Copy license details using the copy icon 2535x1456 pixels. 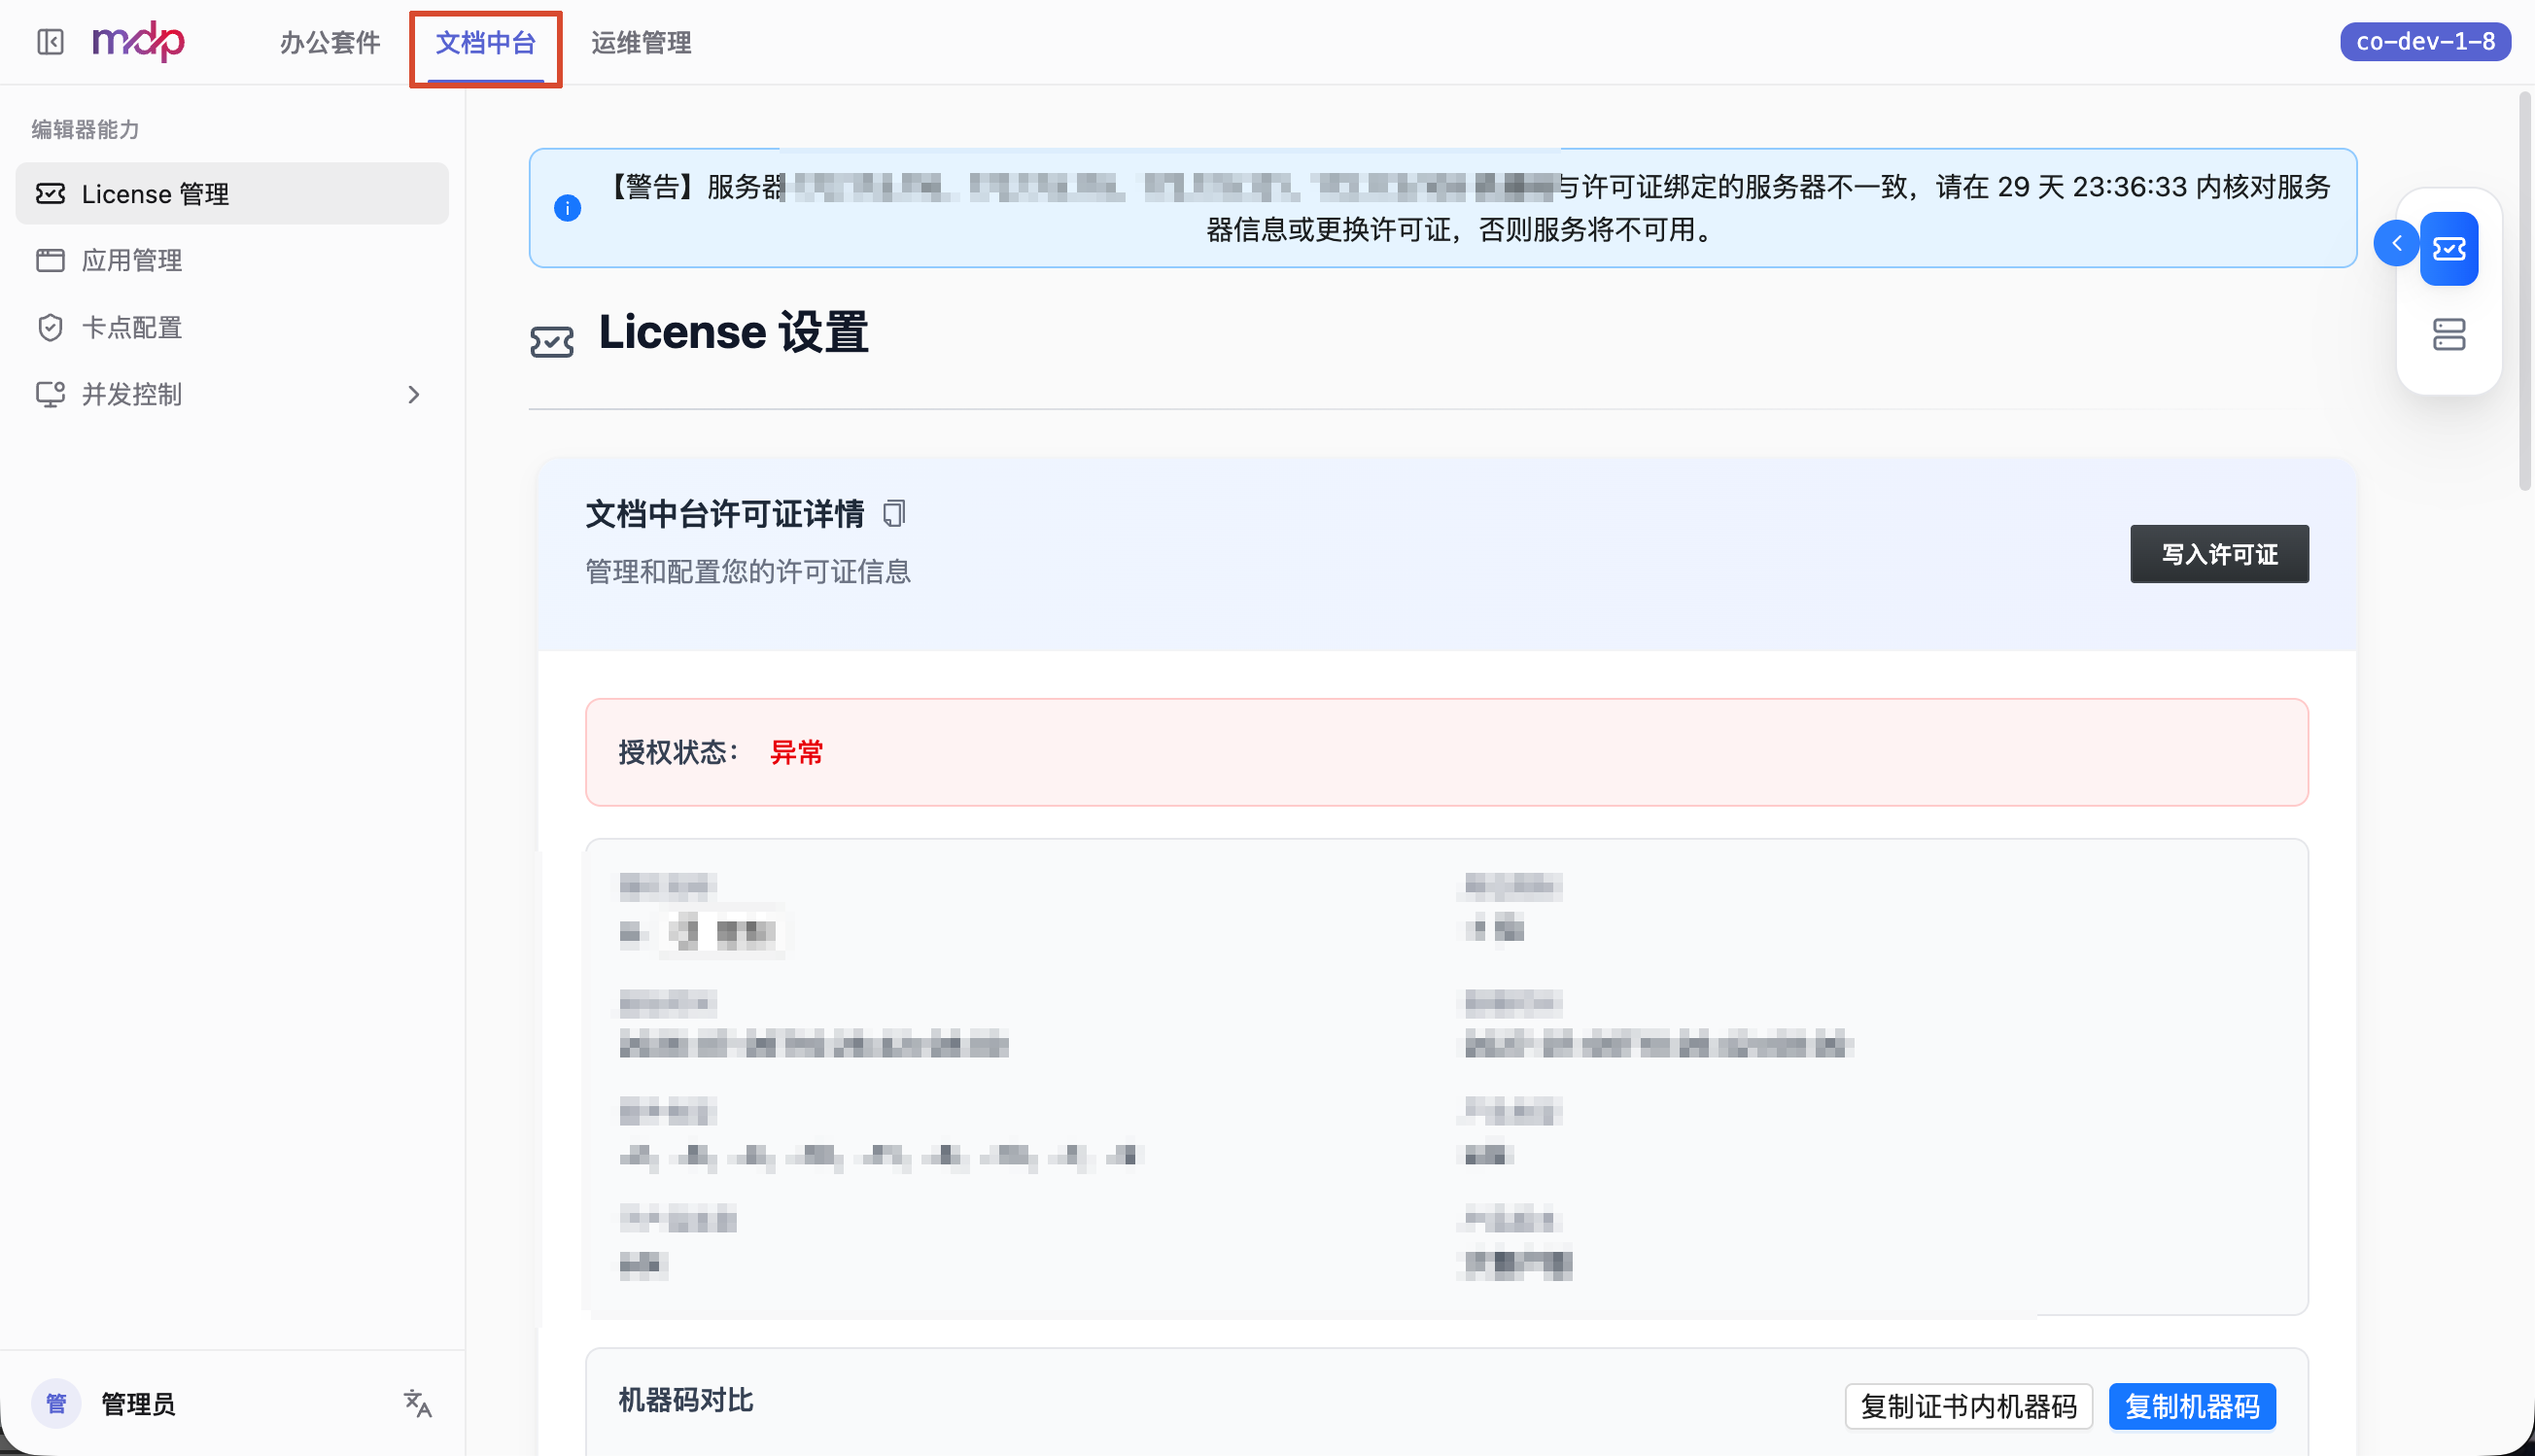[894, 514]
